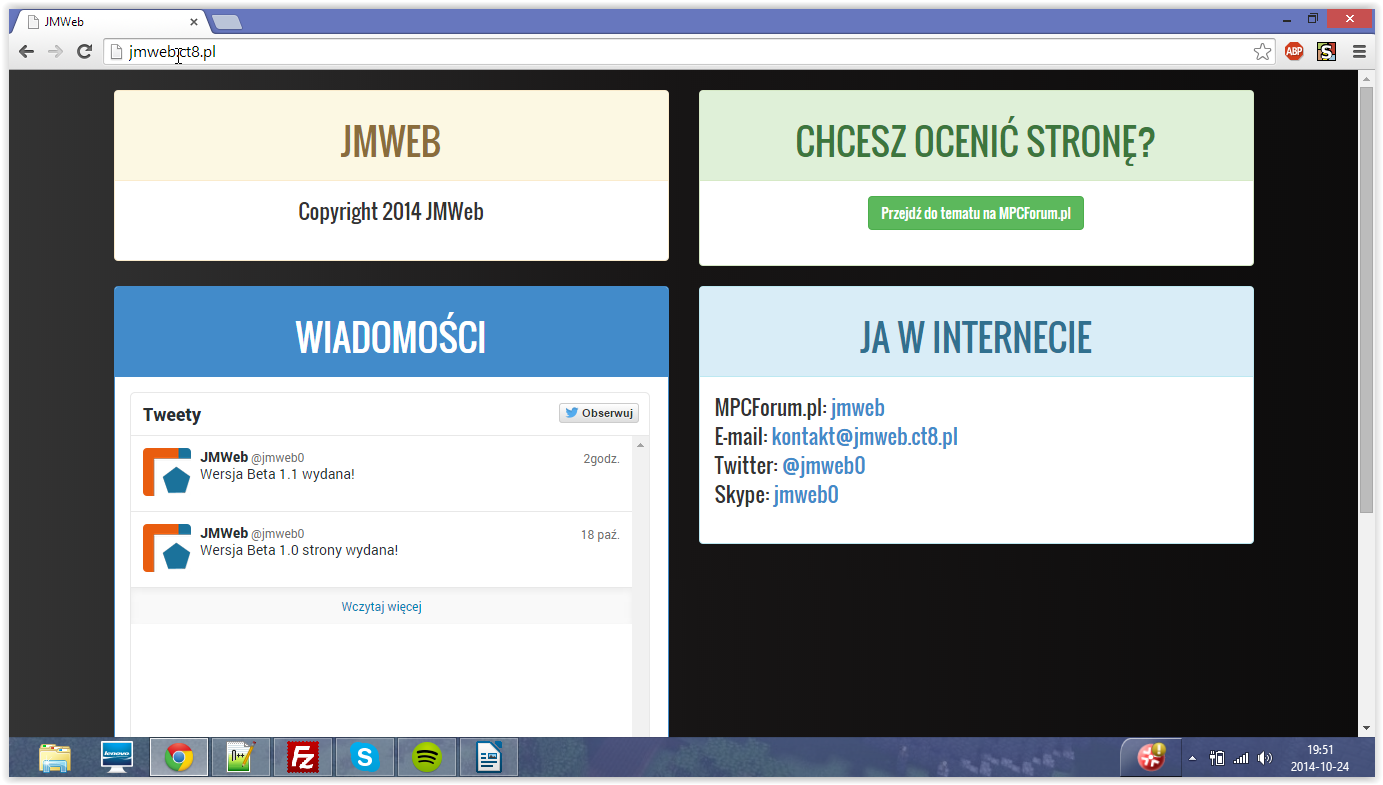Open the MPCForum.pl jmweb profile link
The image size is (1383, 785).
point(858,408)
